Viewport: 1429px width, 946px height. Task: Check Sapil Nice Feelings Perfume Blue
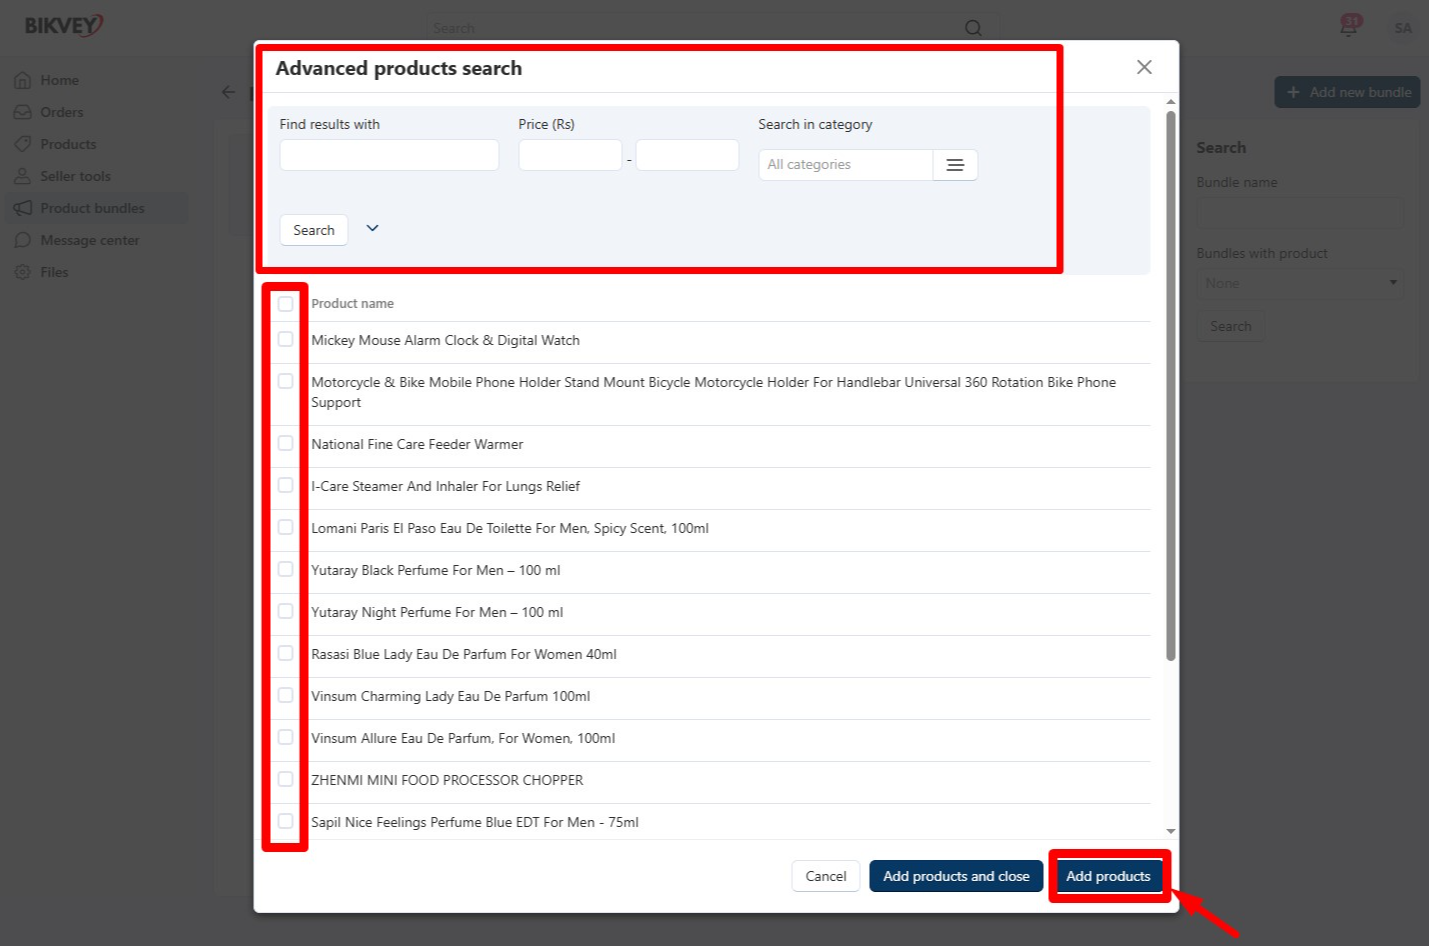(286, 821)
